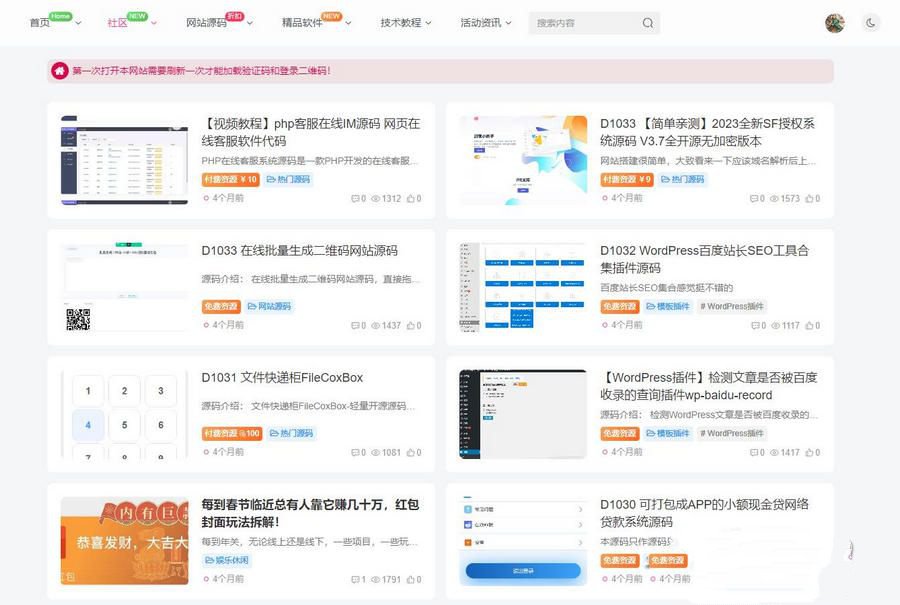Screen dimensions: 900x605
Task: Click the megaphone icon in announcement bar
Action: [59, 71]
